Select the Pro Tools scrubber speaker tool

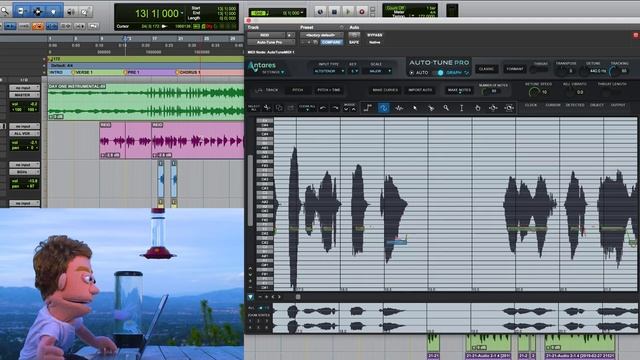tap(71, 12)
